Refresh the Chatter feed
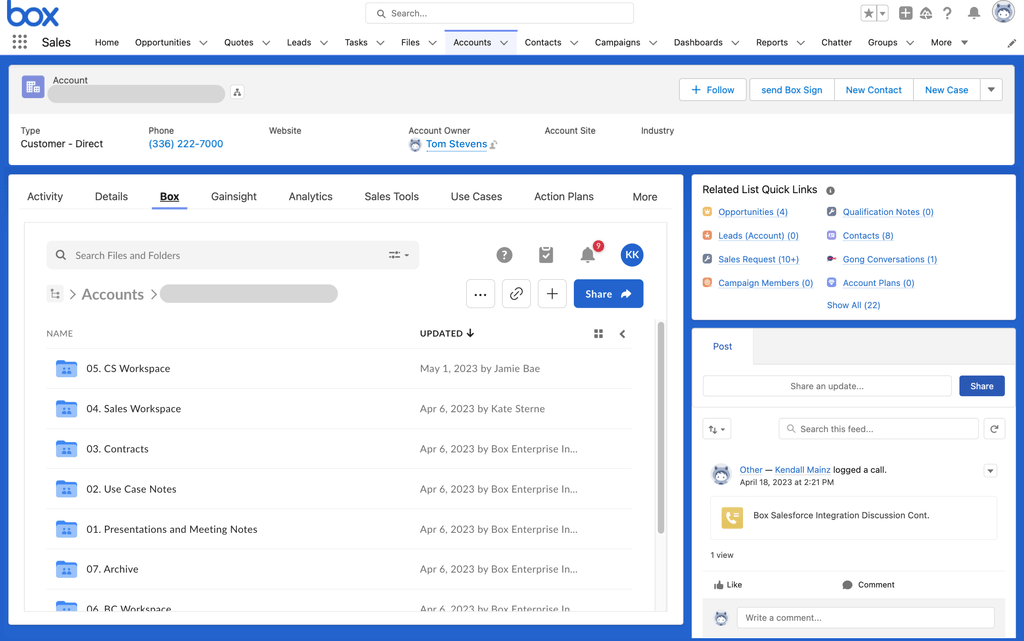Viewport: 1024px width, 641px height. pyautogui.click(x=994, y=429)
